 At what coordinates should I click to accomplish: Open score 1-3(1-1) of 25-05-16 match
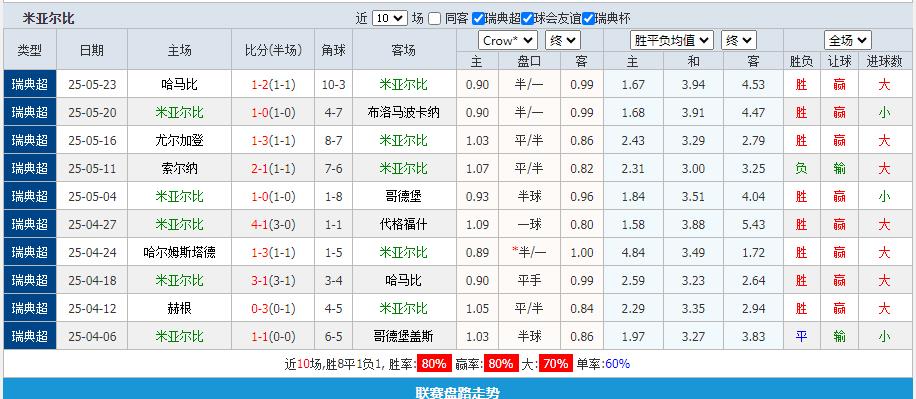pos(273,141)
